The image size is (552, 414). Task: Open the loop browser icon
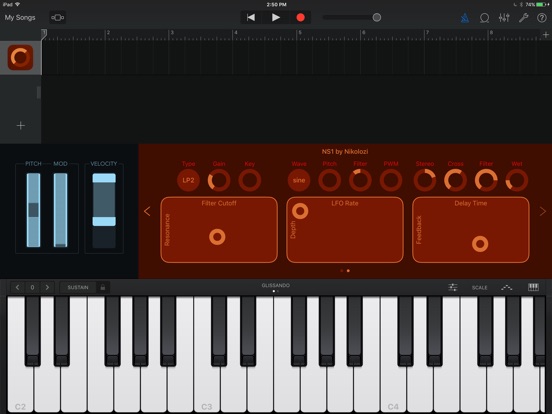click(x=484, y=18)
